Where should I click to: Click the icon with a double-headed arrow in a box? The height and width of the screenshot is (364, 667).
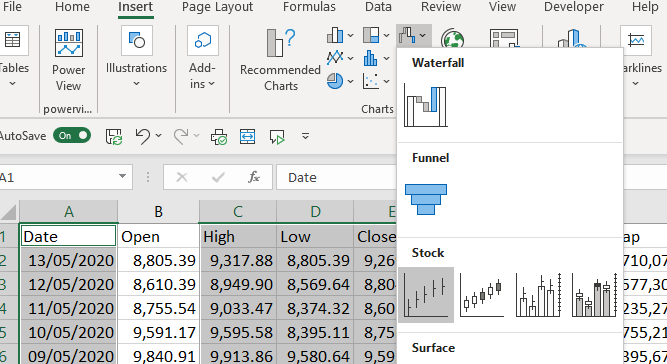coord(248,136)
